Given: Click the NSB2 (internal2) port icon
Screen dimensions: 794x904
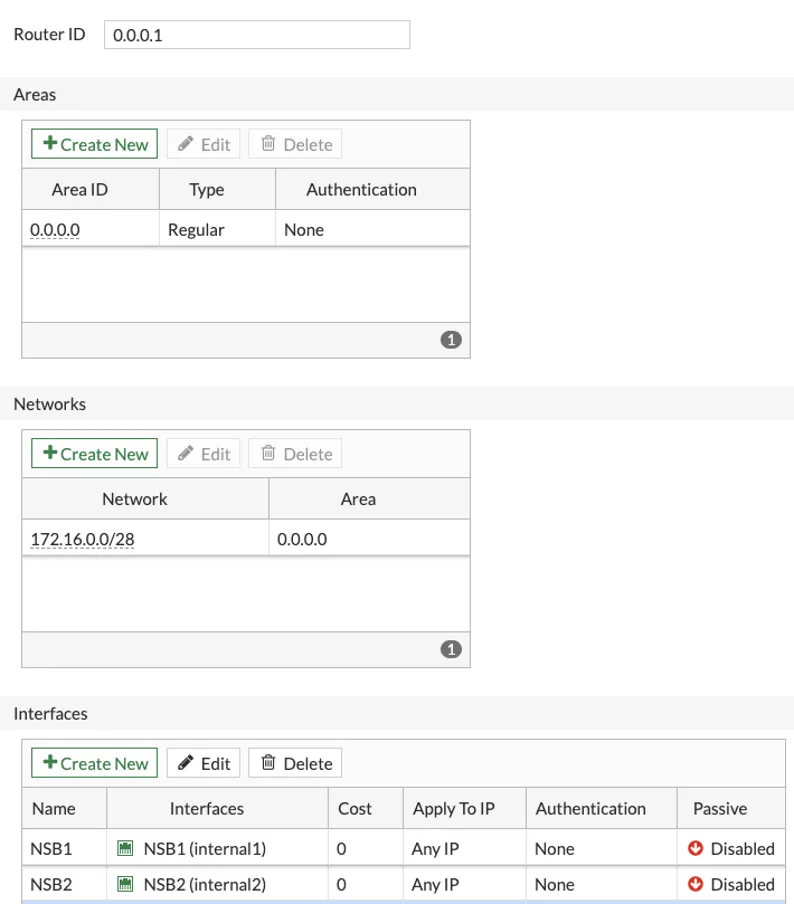Looking at the screenshot, I should (x=125, y=884).
